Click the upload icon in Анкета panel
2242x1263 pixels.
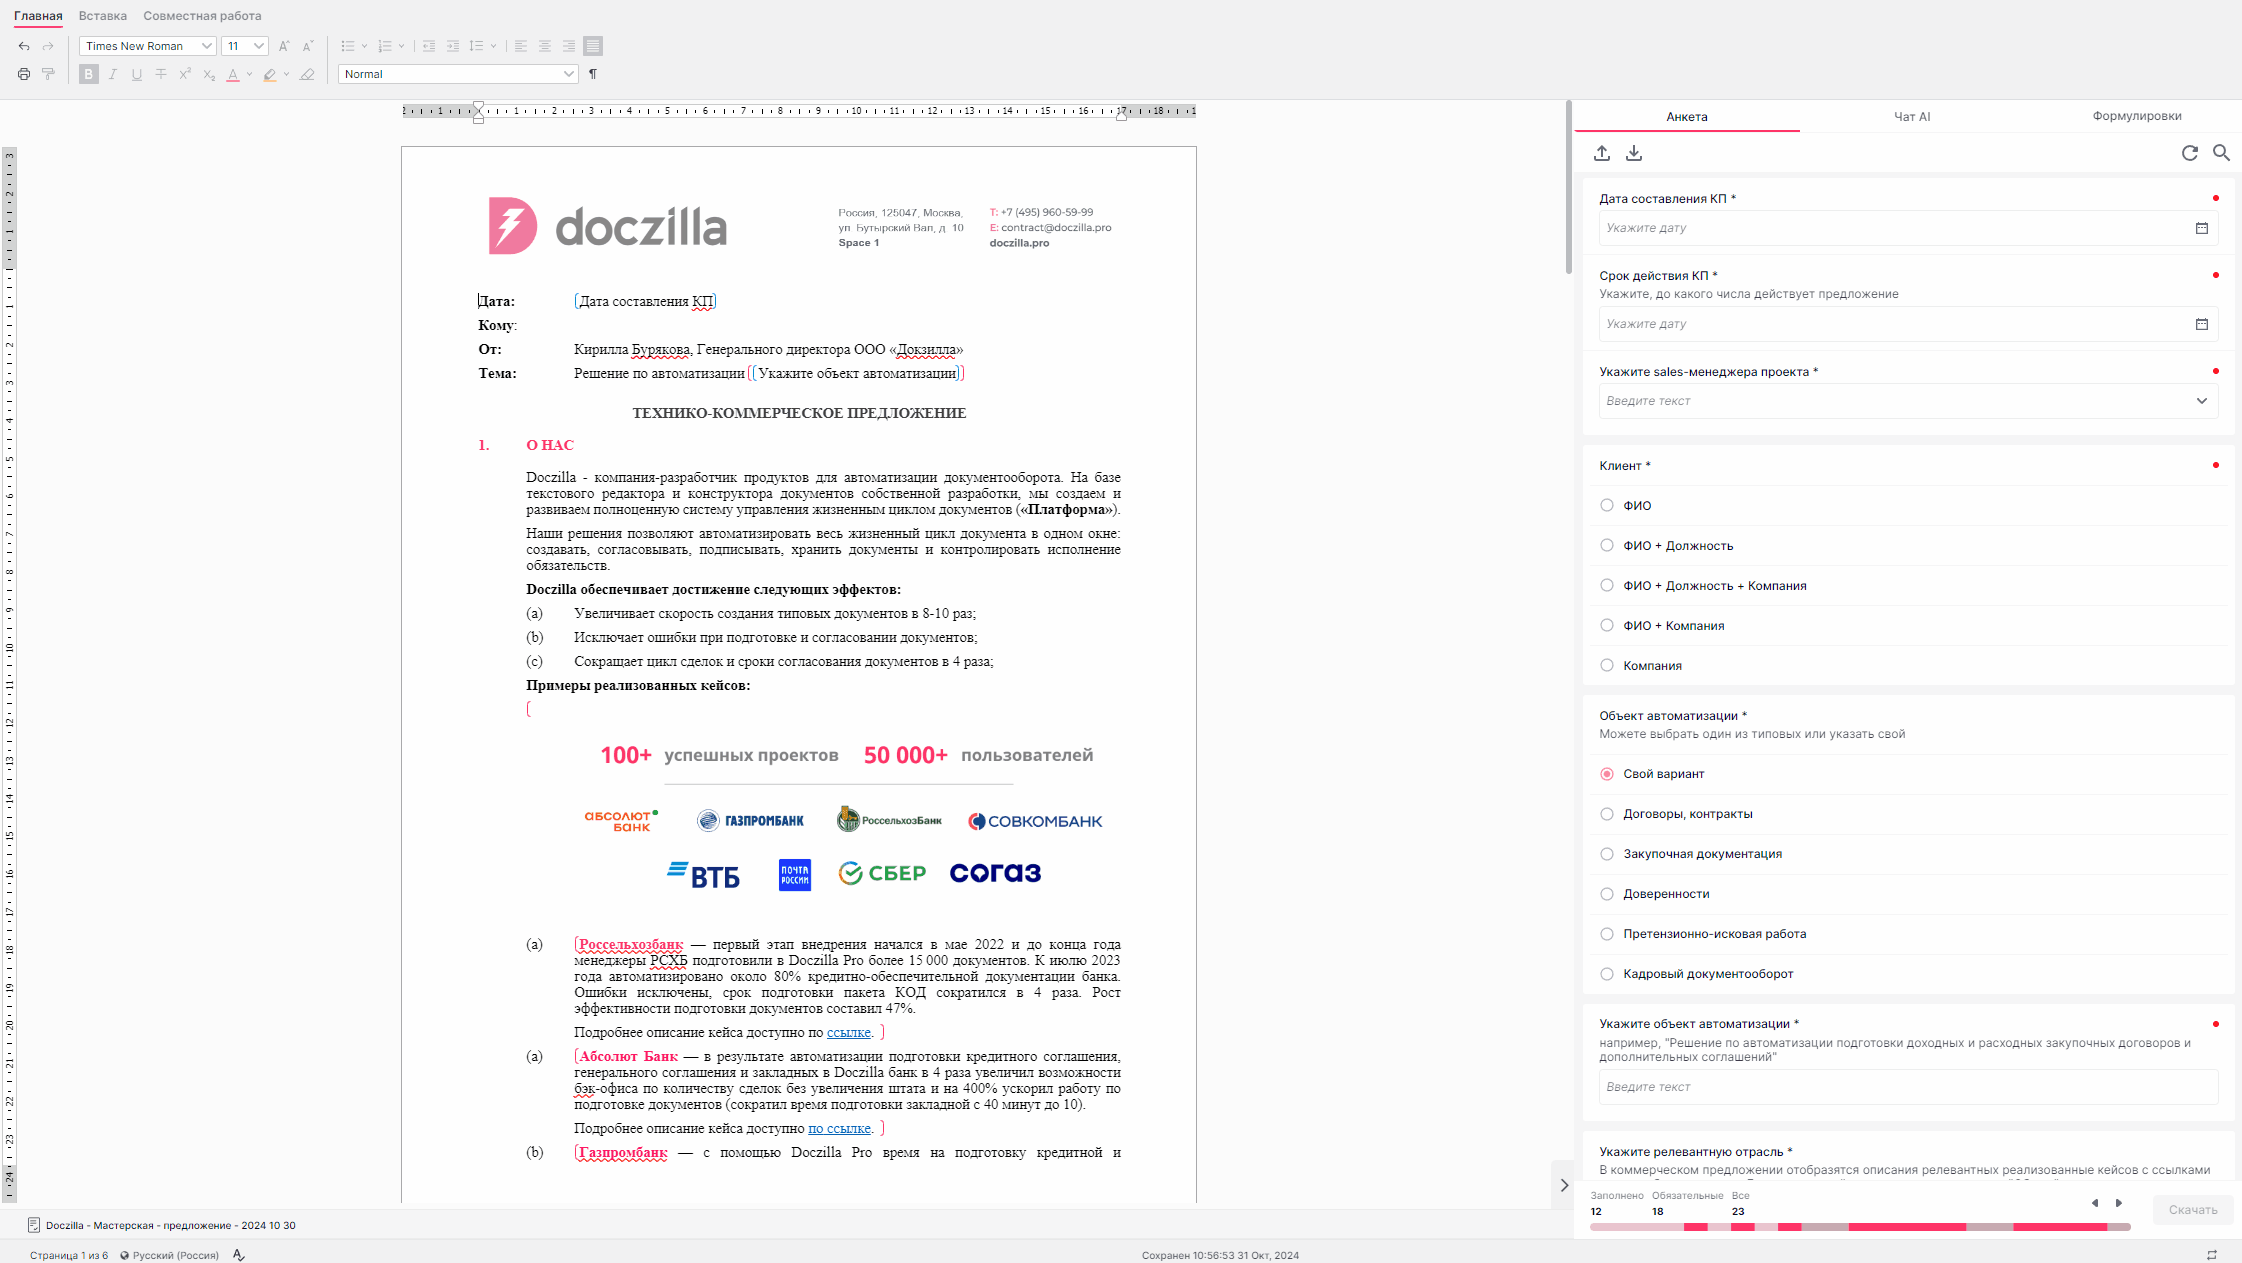click(x=1602, y=153)
